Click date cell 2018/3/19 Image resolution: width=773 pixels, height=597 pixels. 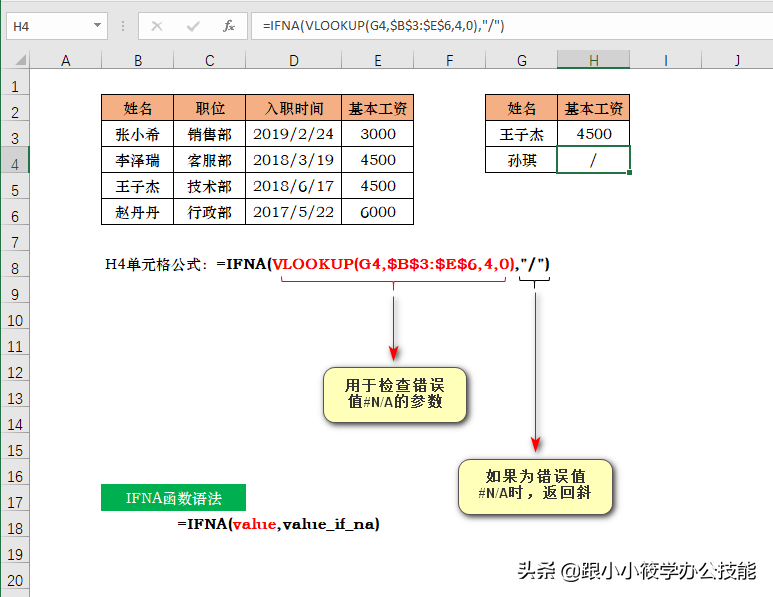293,160
